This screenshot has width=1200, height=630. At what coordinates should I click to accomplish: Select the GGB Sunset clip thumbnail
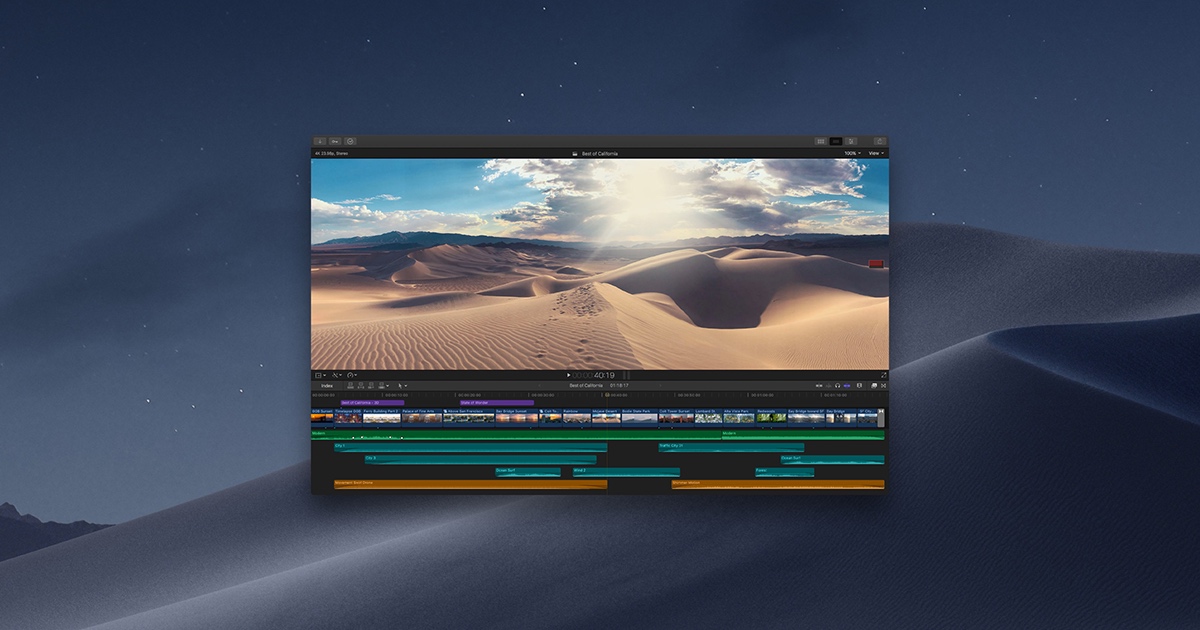322,416
